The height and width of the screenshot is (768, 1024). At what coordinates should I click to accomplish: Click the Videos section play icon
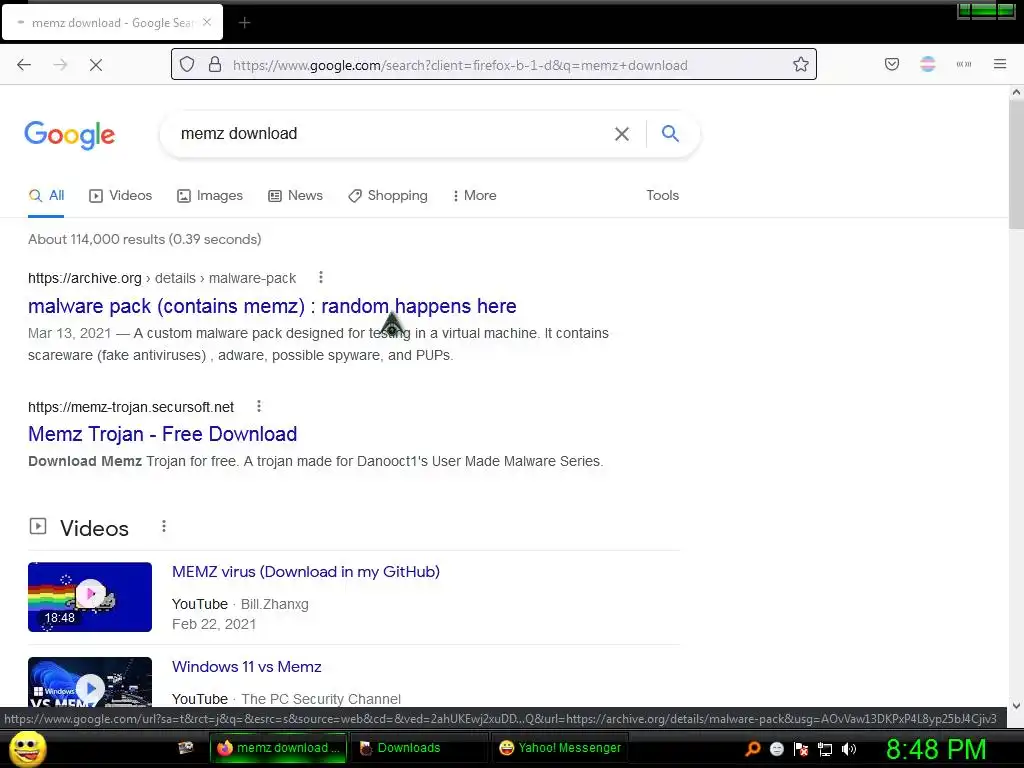(x=38, y=526)
